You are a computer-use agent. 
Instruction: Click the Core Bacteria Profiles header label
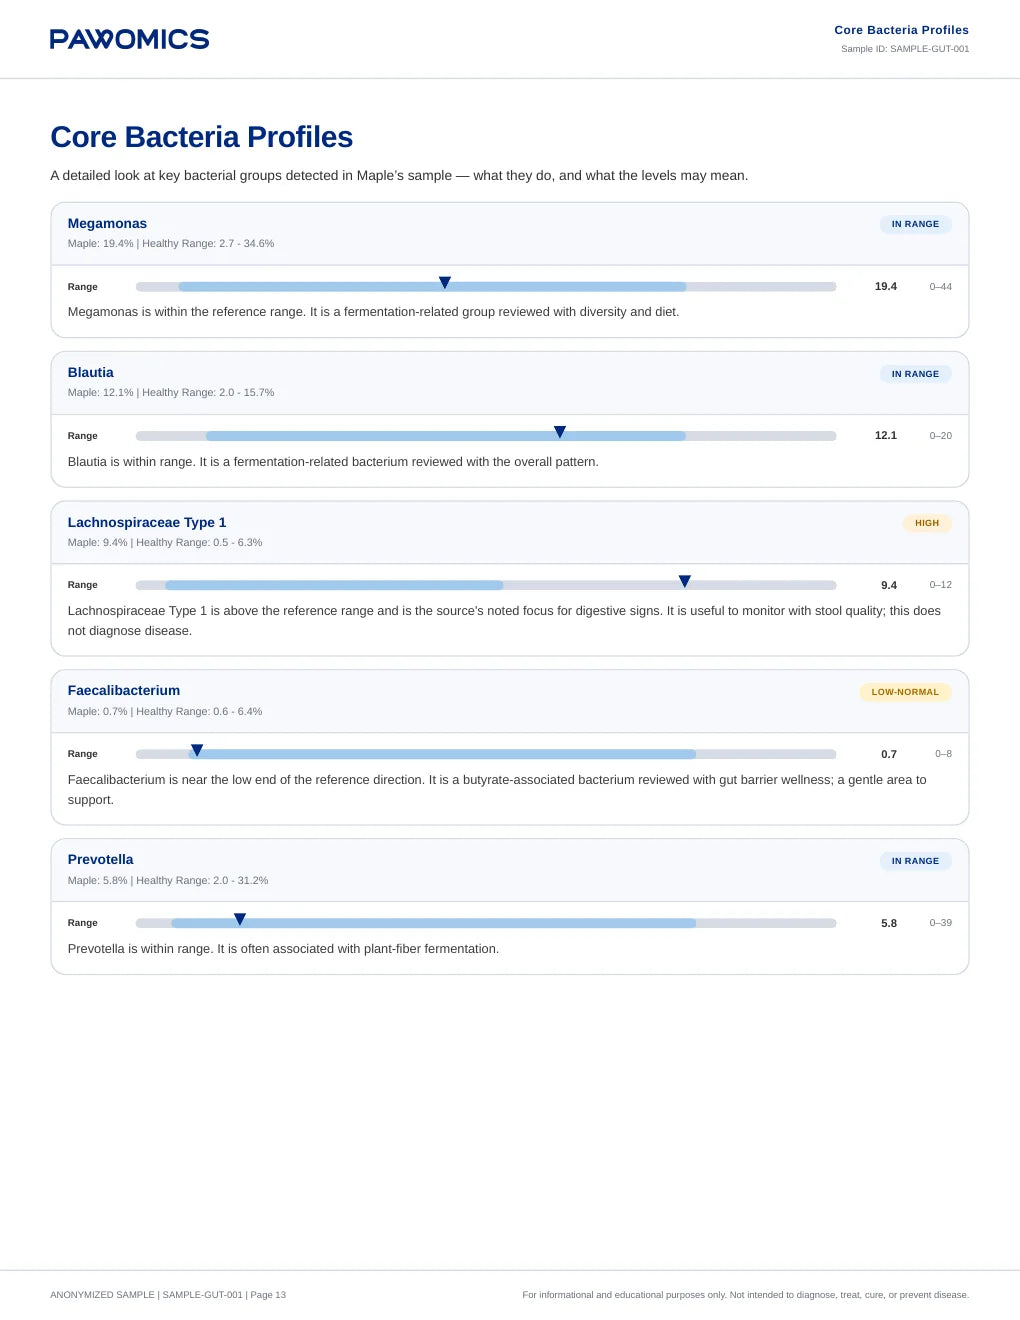pyautogui.click(x=901, y=30)
